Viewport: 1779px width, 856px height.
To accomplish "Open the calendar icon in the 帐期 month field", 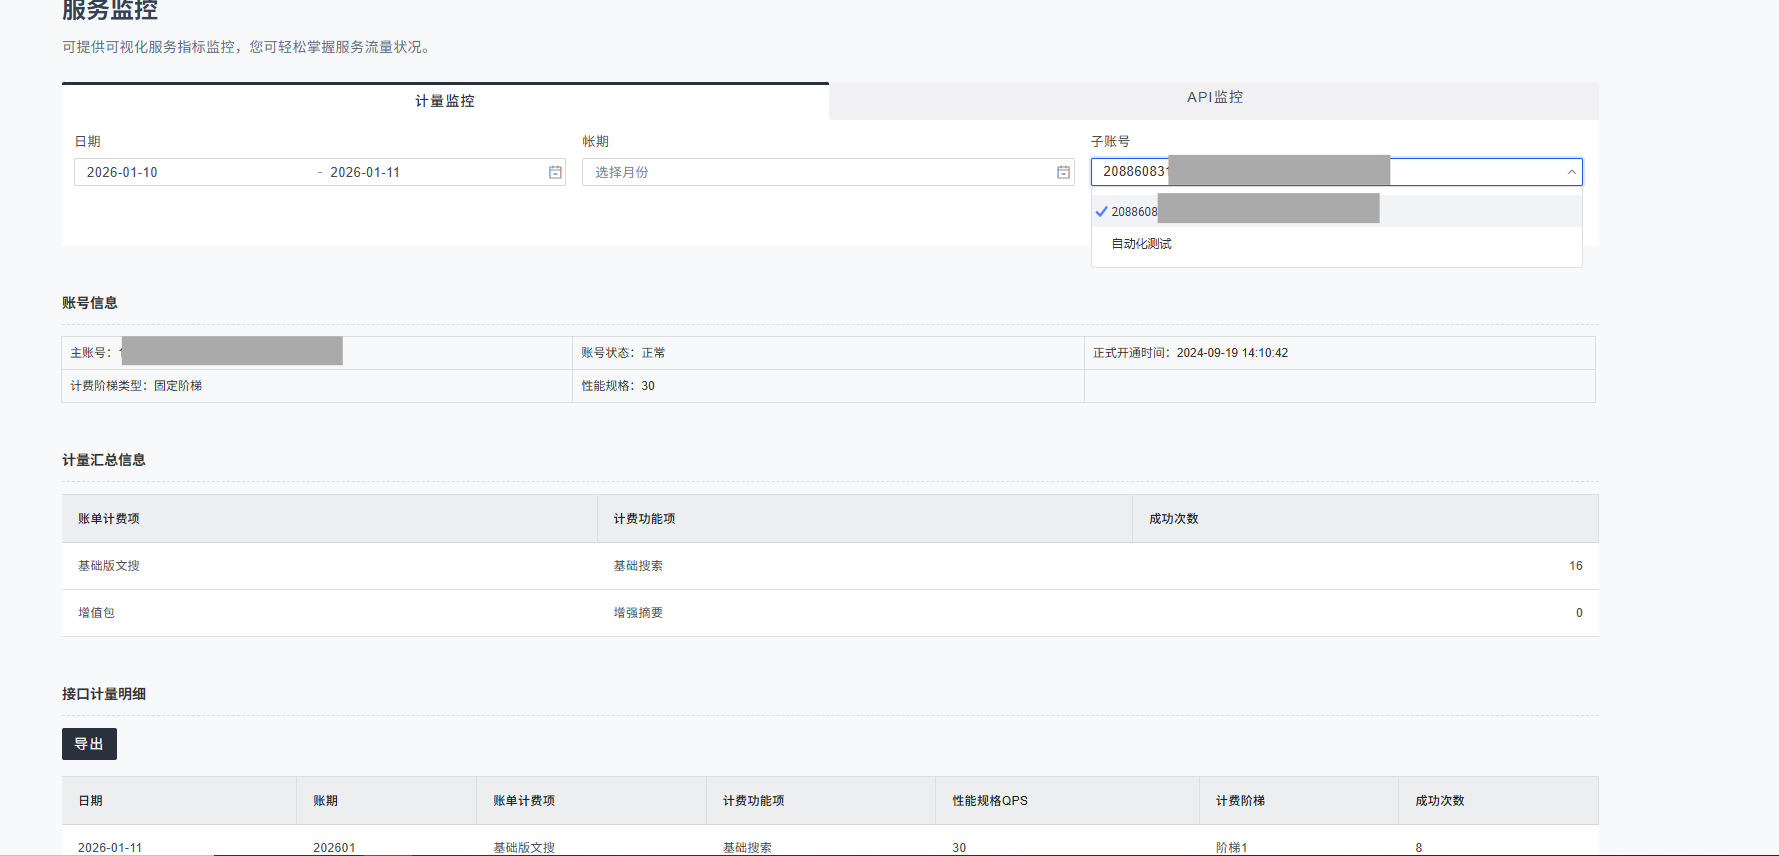I will (x=1063, y=172).
